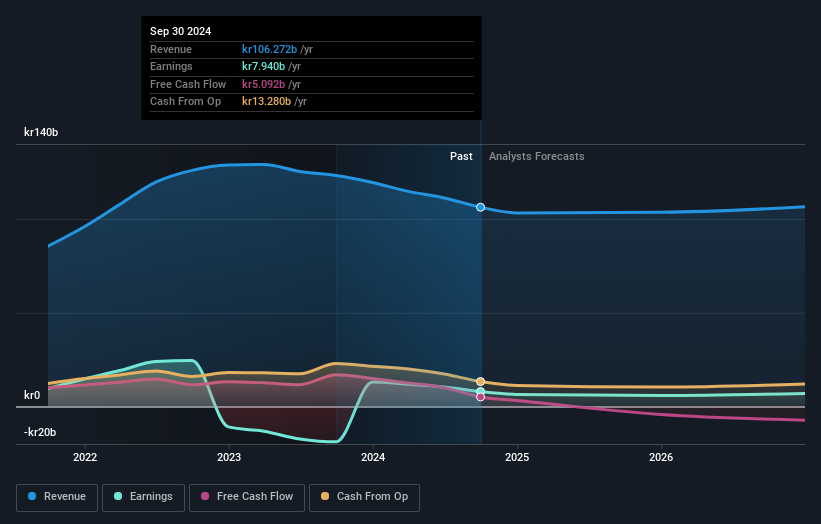Image resolution: width=821 pixels, height=524 pixels.
Task: Click the kr13.280b cash from op value
Action: [x=267, y=102]
